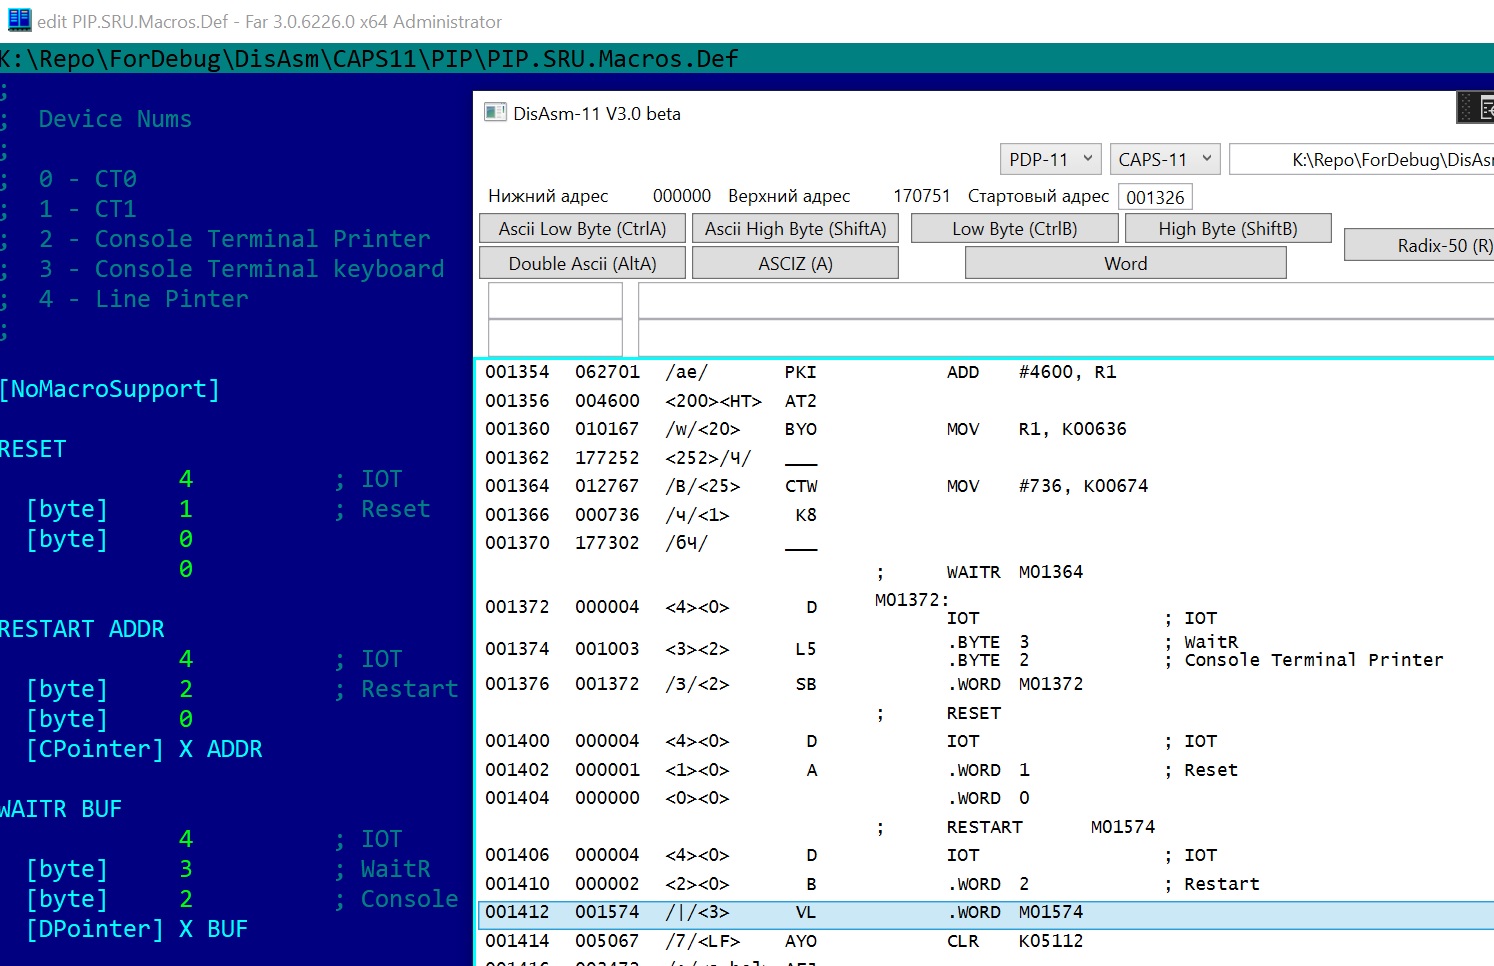The width and height of the screenshot is (1494, 966).
Task: Click the Far Manager icon in title bar
Action: [x=19, y=20]
